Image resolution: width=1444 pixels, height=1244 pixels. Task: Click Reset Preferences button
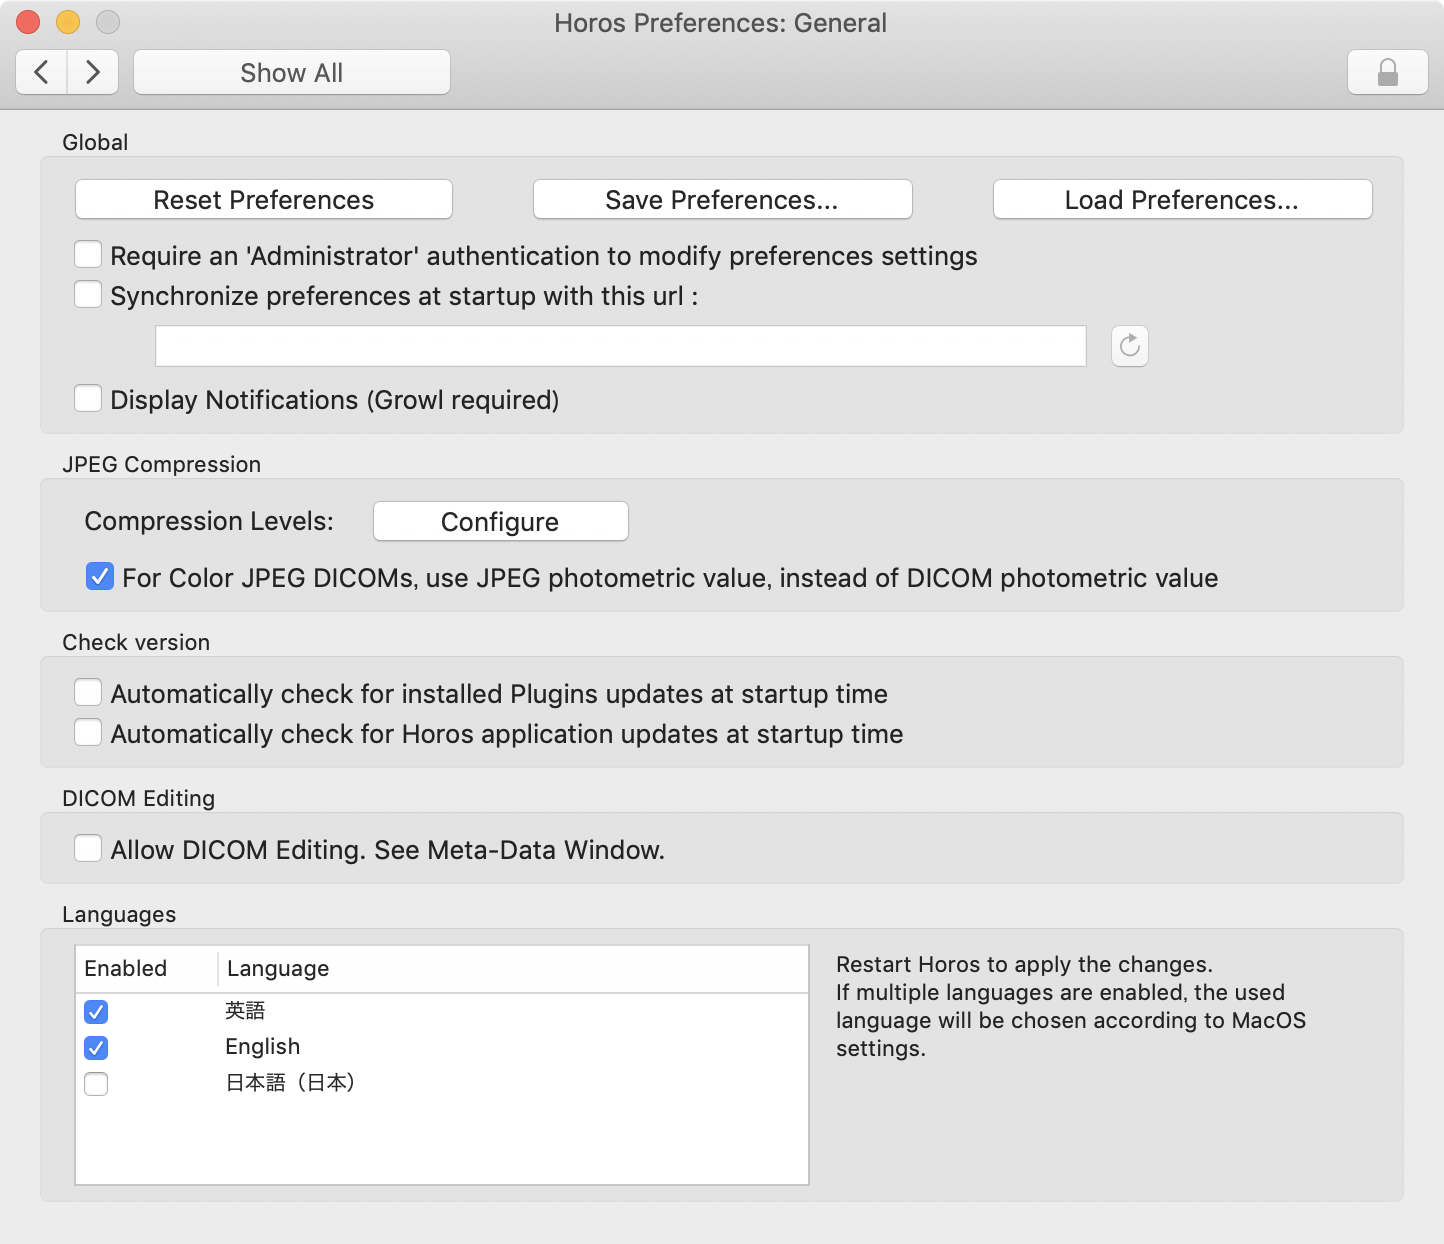pos(264,200)
